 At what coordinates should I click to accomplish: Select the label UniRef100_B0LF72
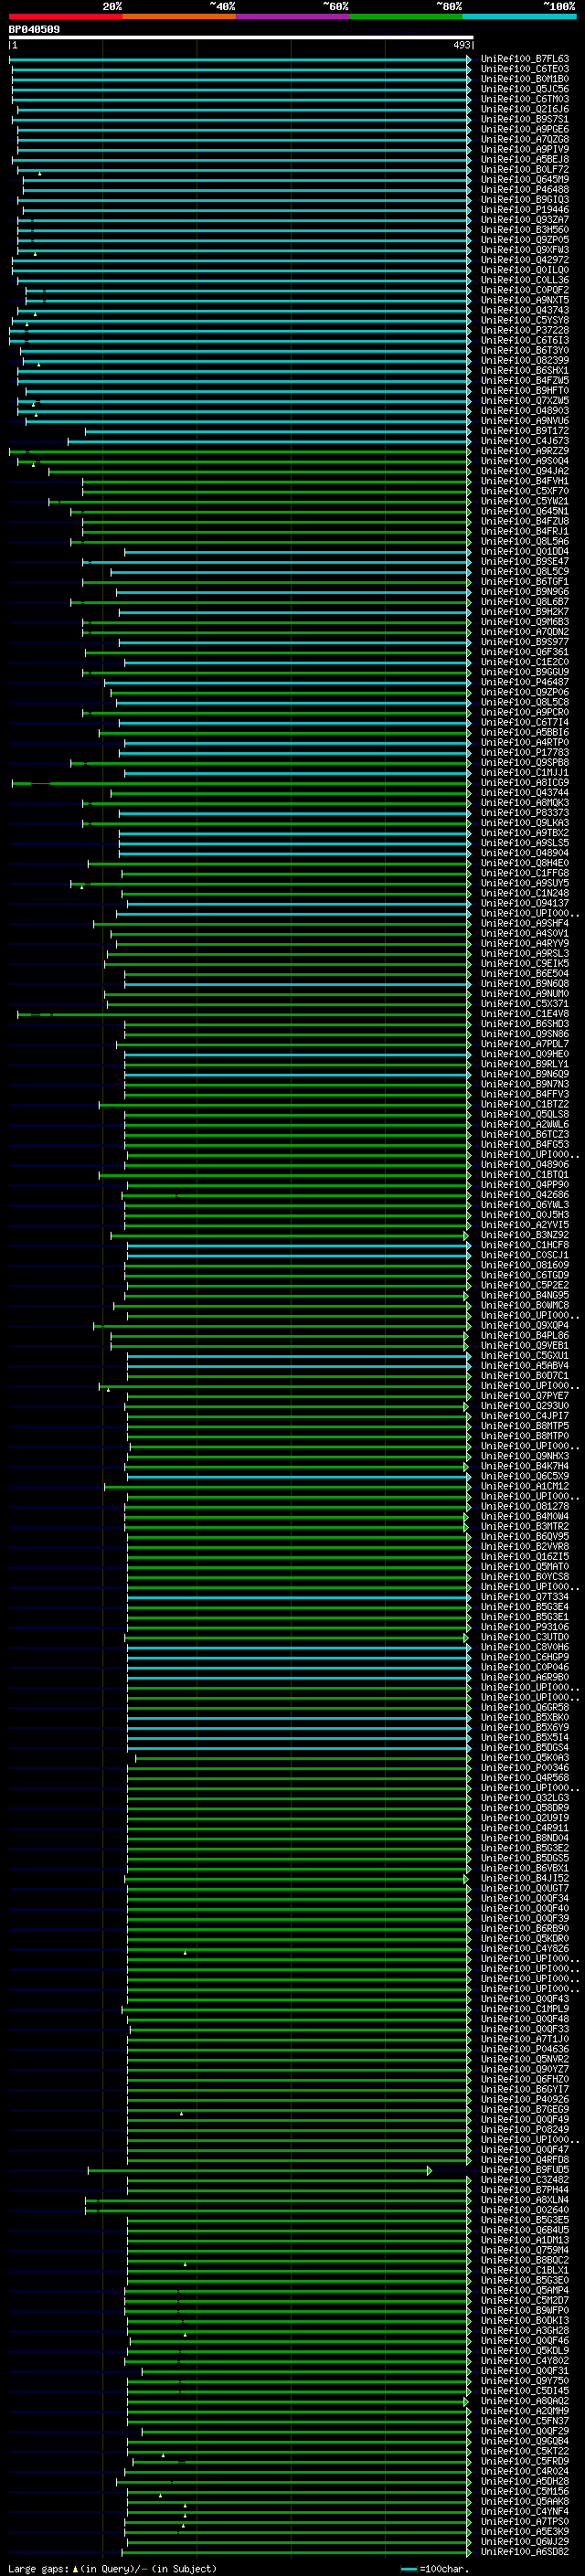pos(525,169)
